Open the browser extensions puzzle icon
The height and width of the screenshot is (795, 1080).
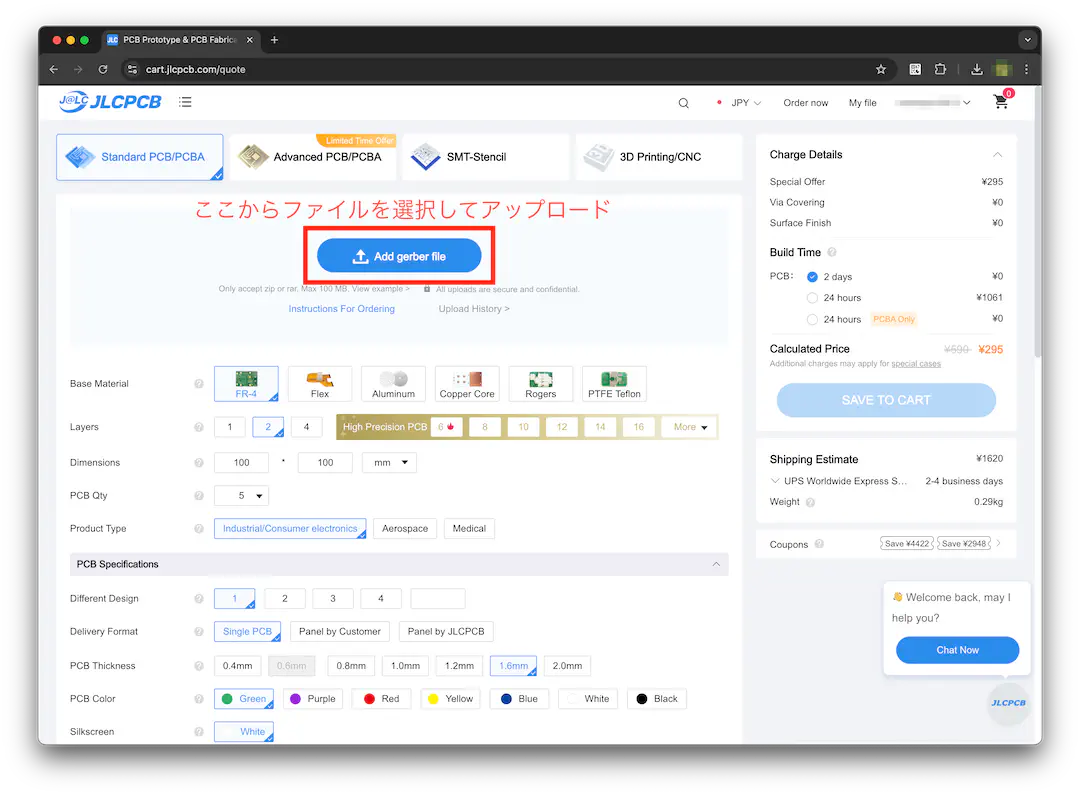(940, 69)
